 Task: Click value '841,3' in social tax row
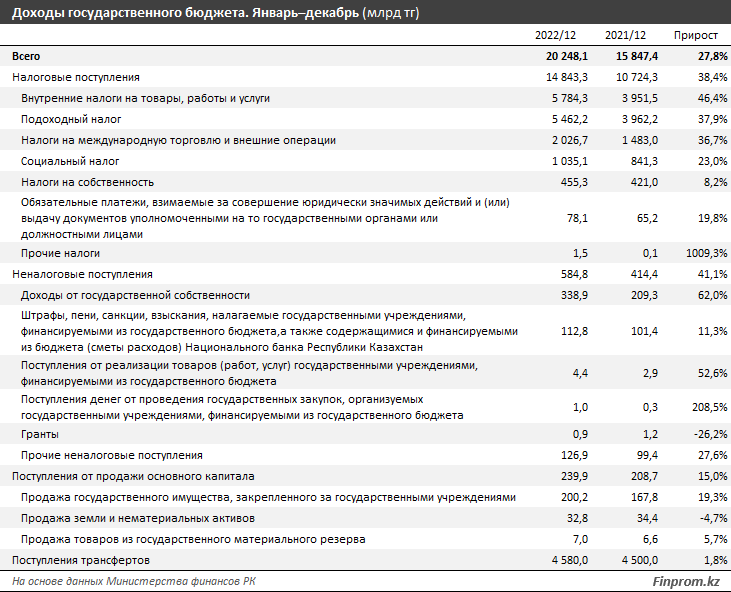pyautogui.click(x=644, y=161)
